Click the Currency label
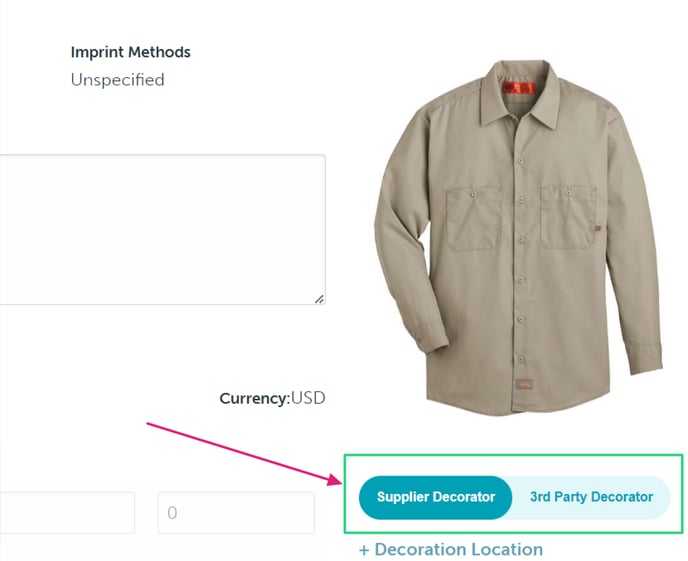Image resolution: width=688 pixels, height=561 pixels. 253,398
